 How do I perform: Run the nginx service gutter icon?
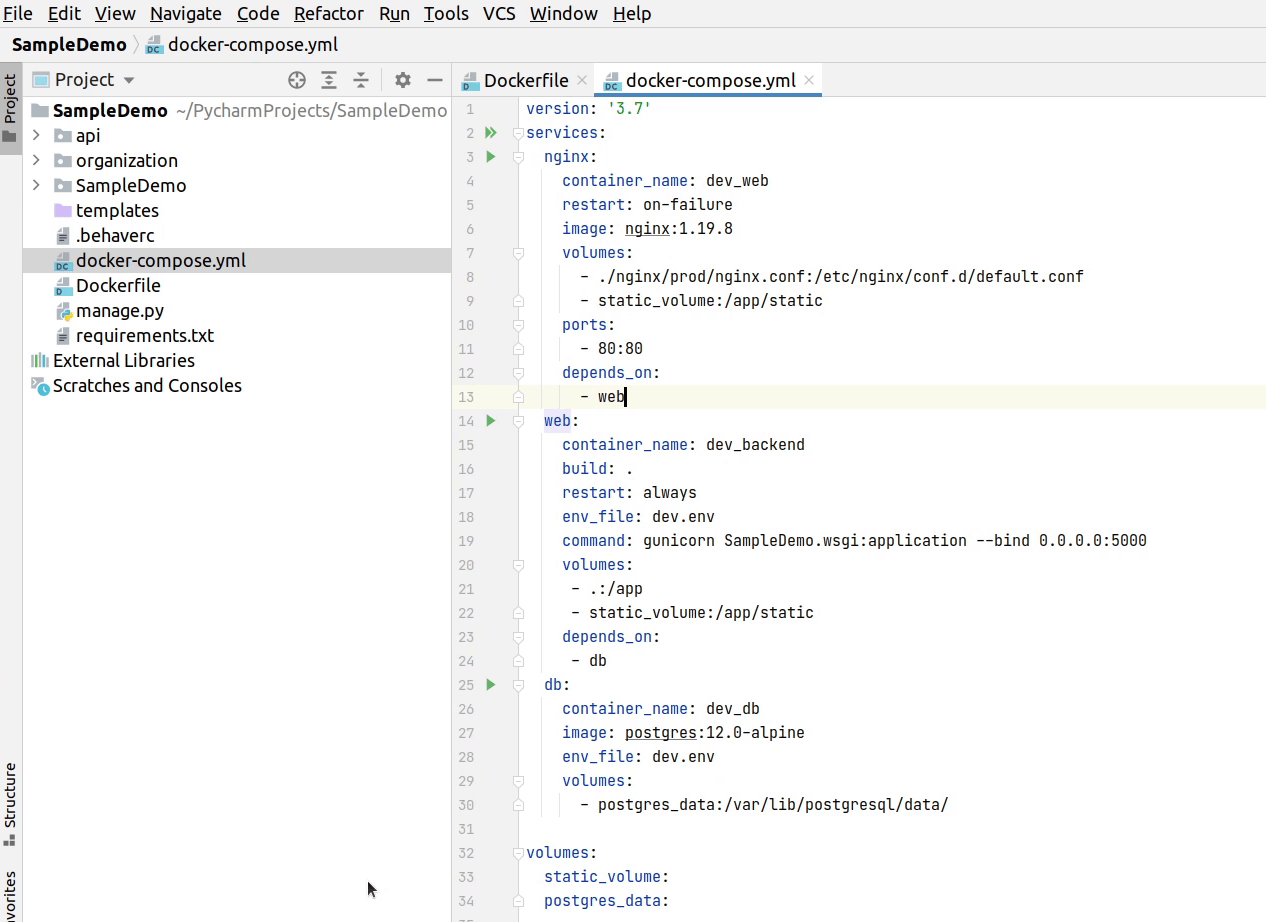point(490,157)
